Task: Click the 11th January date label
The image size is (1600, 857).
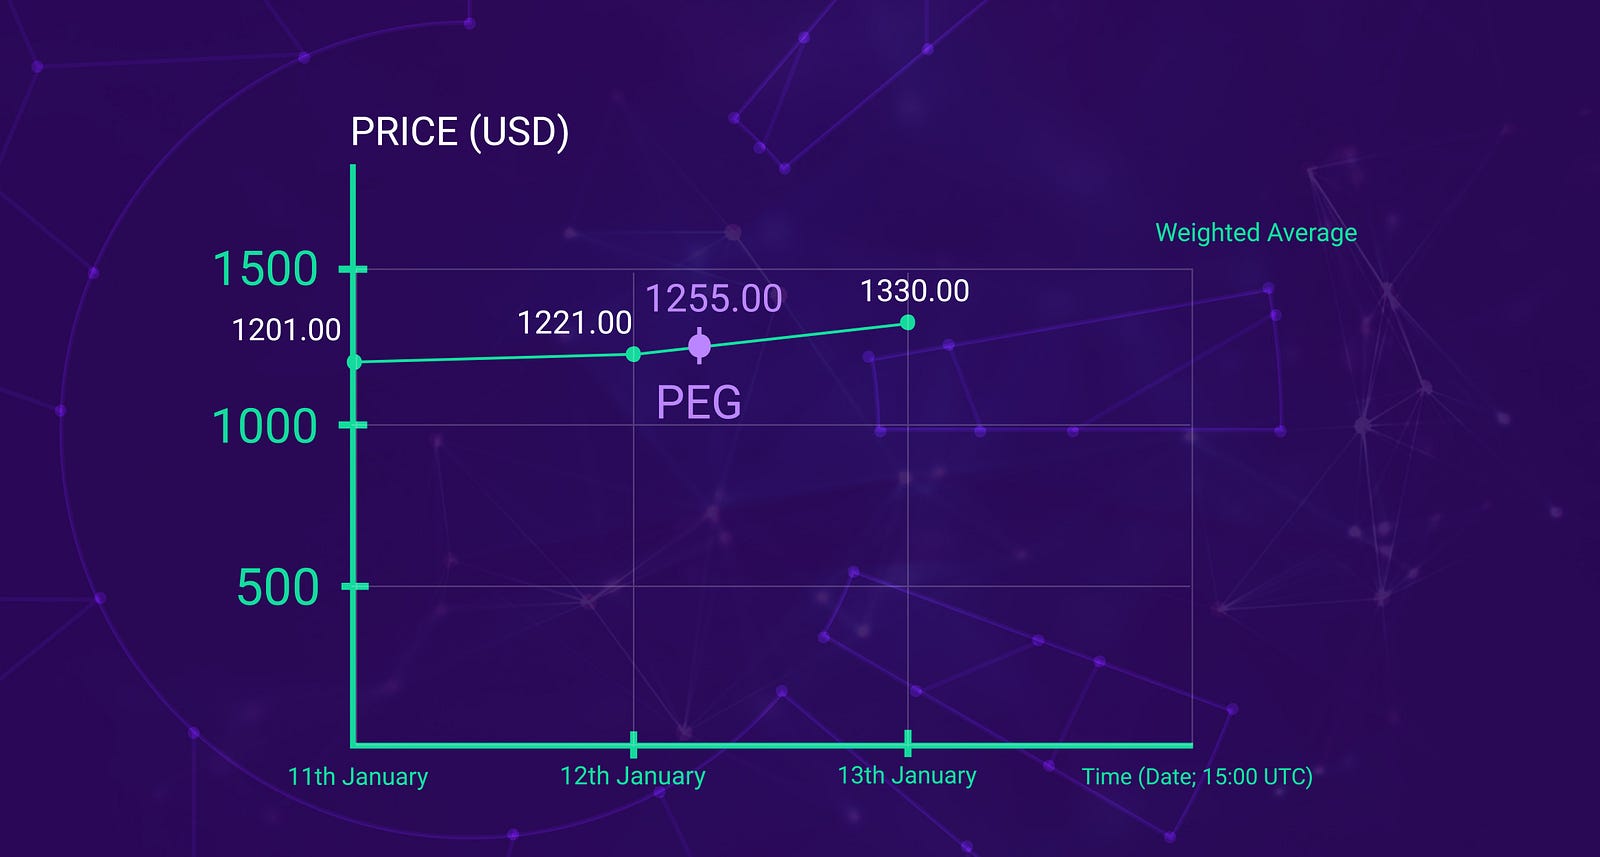Action: (x=358, y=777)
